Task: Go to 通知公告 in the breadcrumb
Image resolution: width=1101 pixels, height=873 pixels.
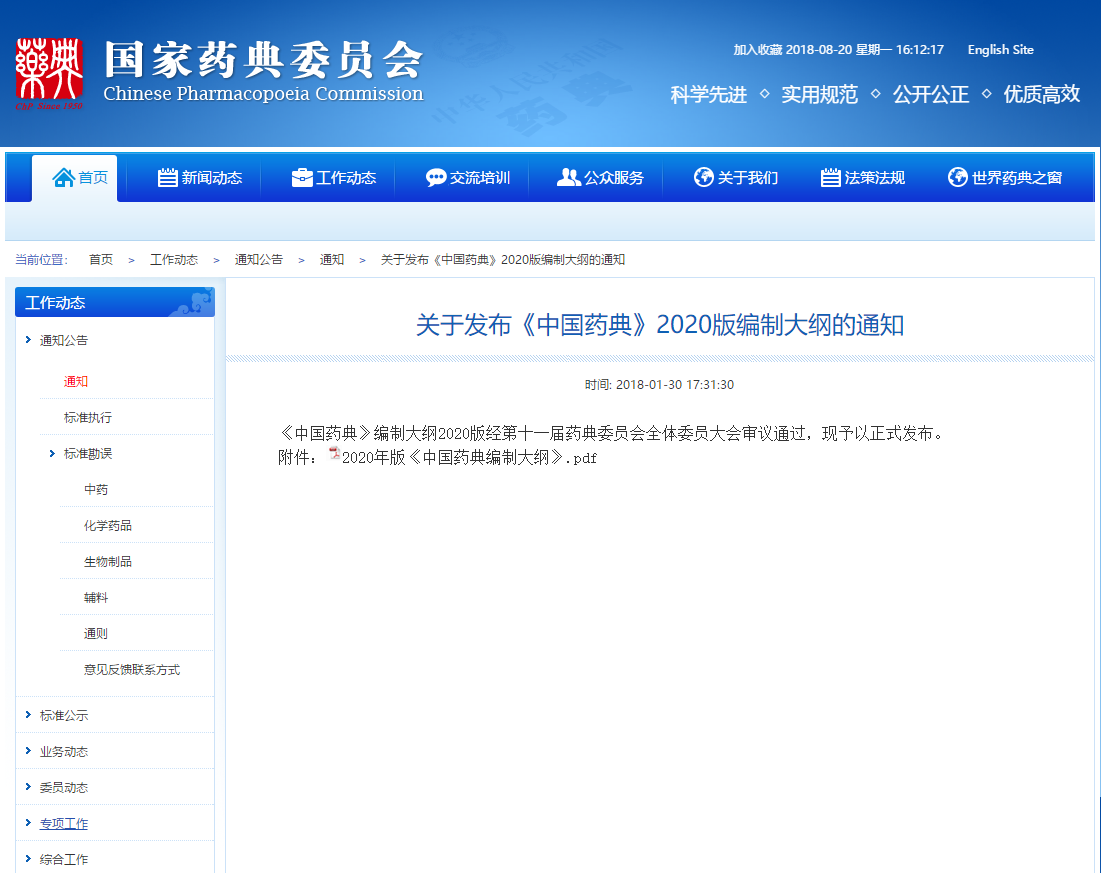Action: (258, 260)
